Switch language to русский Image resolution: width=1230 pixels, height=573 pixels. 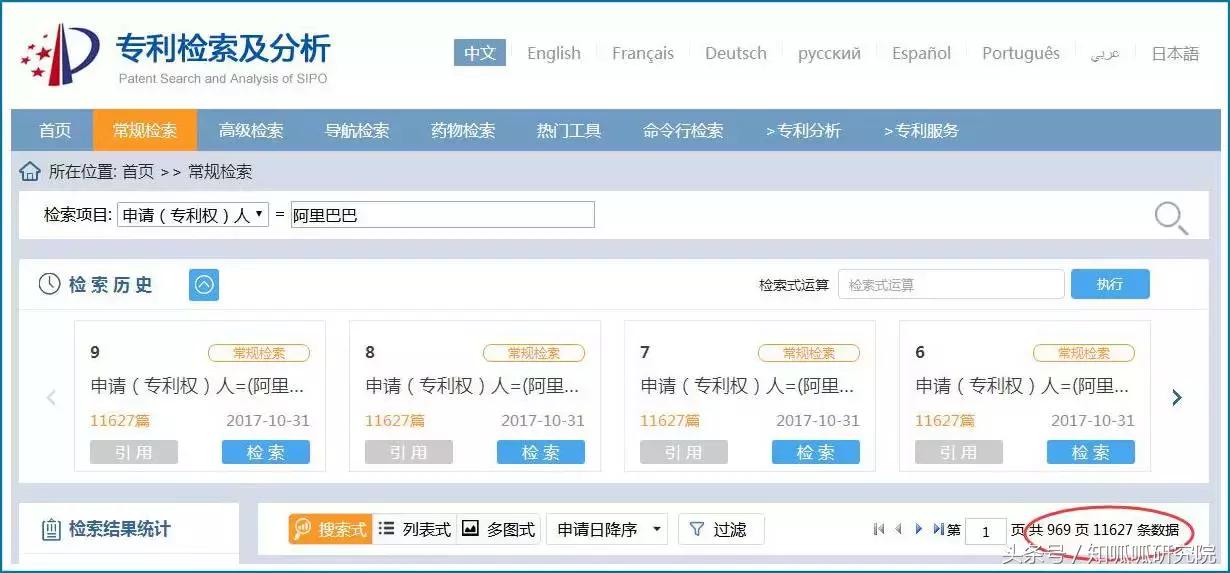[829, 53]
